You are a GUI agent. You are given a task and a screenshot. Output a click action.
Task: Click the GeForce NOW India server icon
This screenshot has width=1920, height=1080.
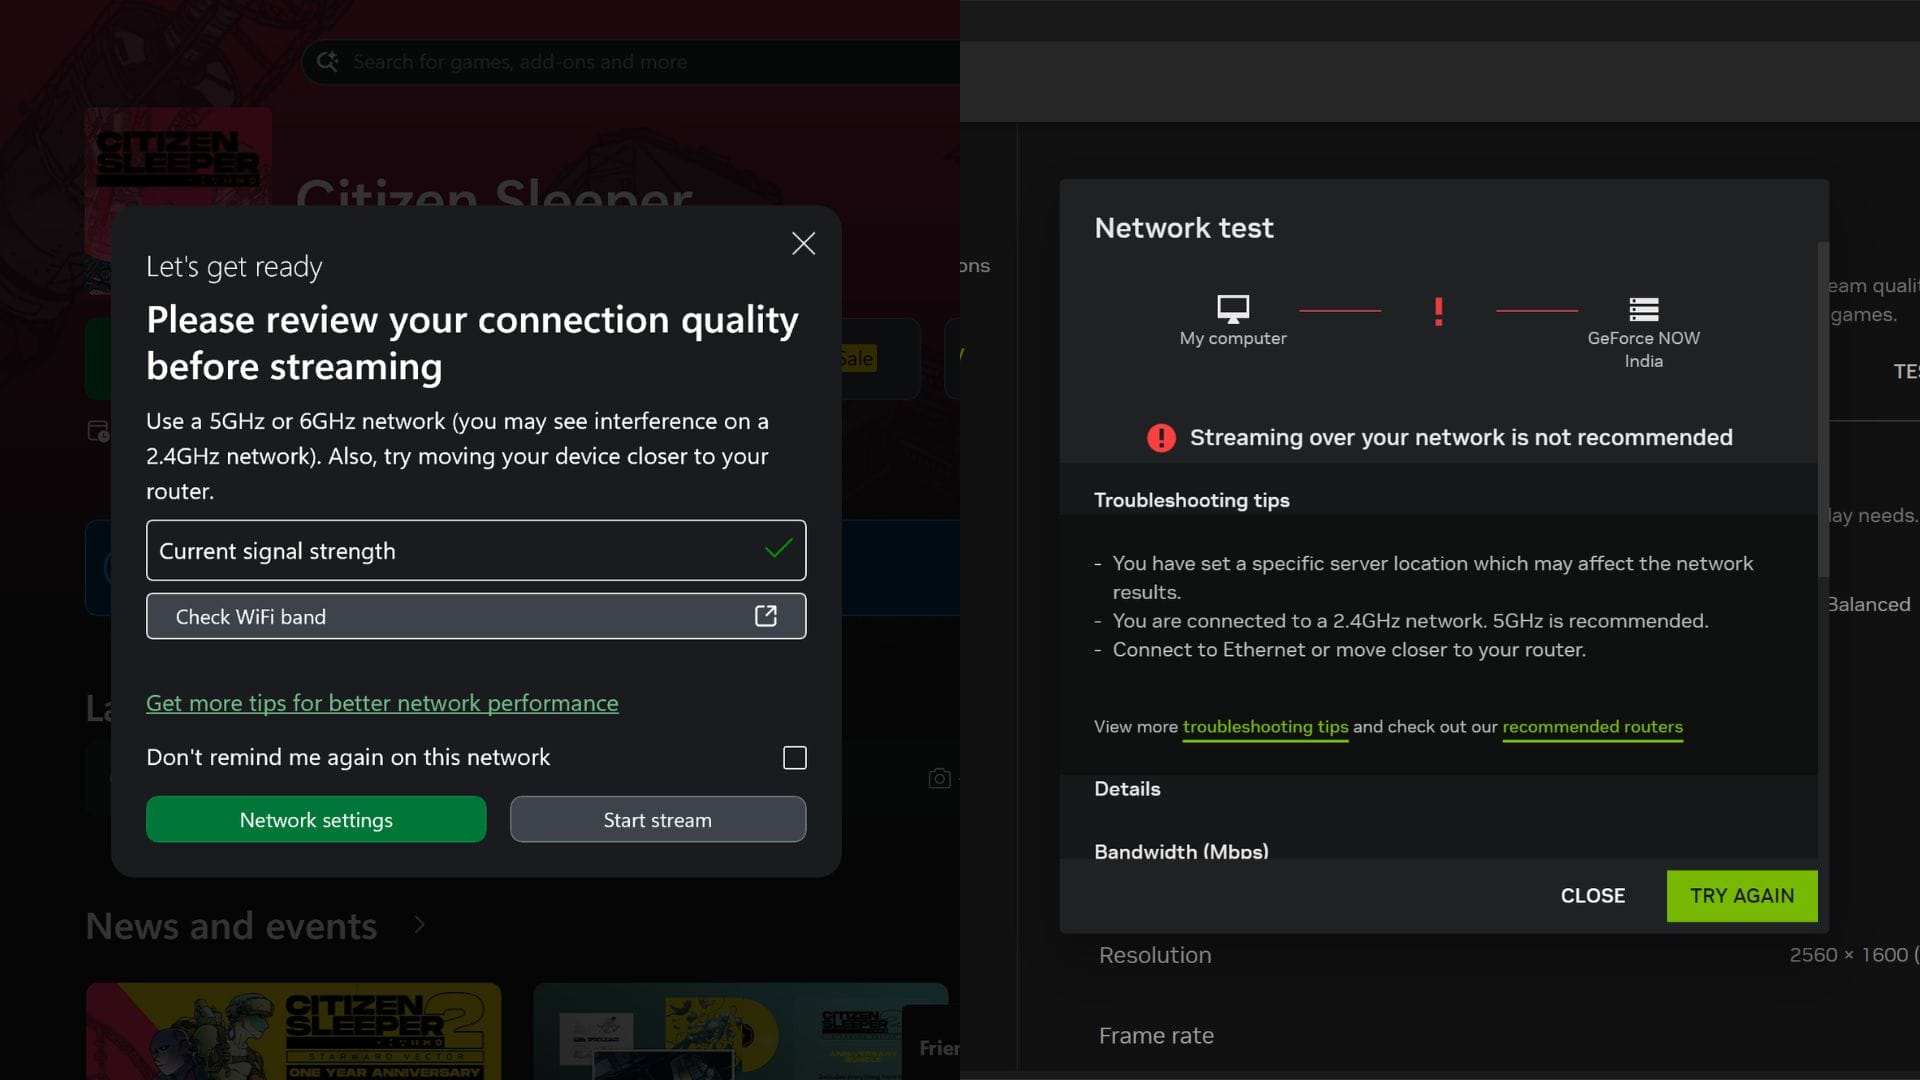click(x=1643, y=310)
